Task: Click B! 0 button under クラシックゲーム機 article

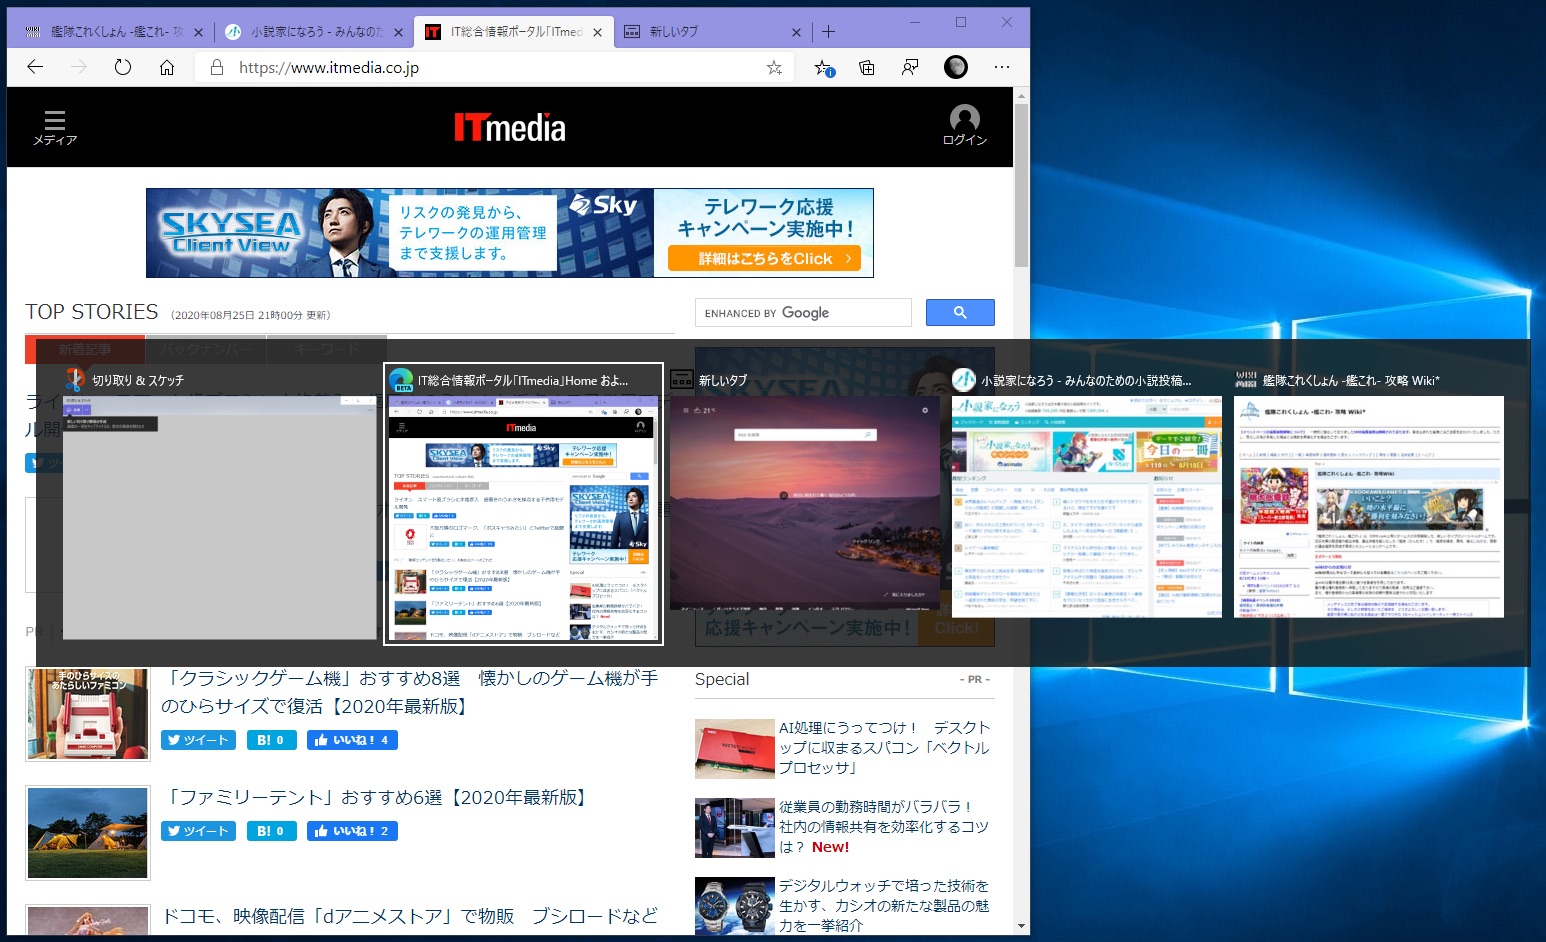Action: tap(272, 740)
